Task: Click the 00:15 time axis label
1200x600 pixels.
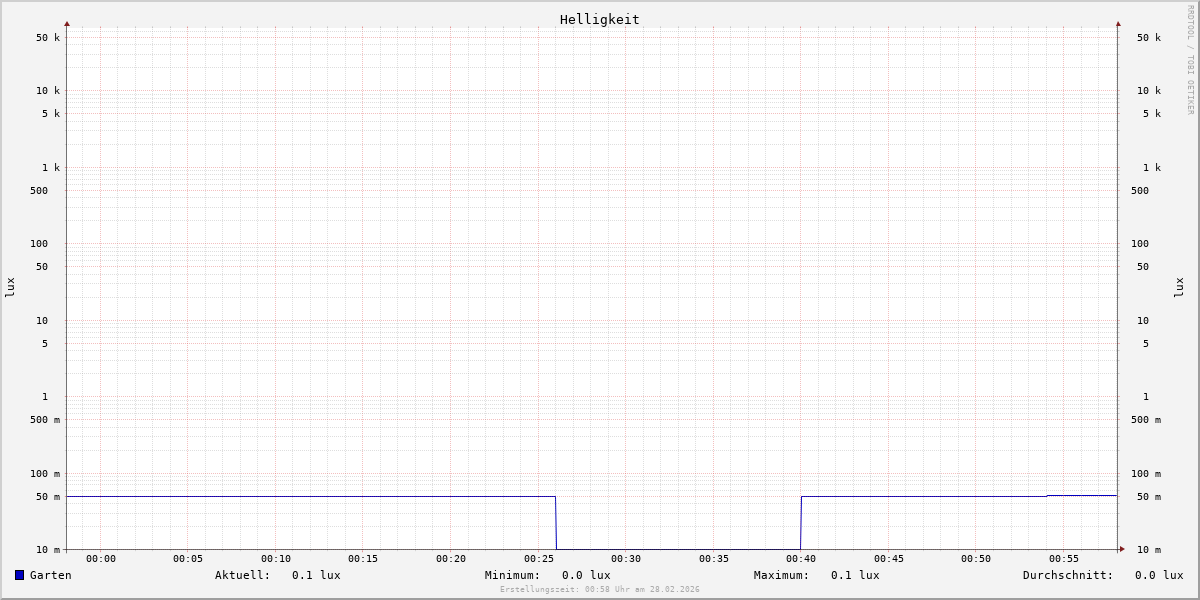Action: pyautogui.click(x=363, y=559)
